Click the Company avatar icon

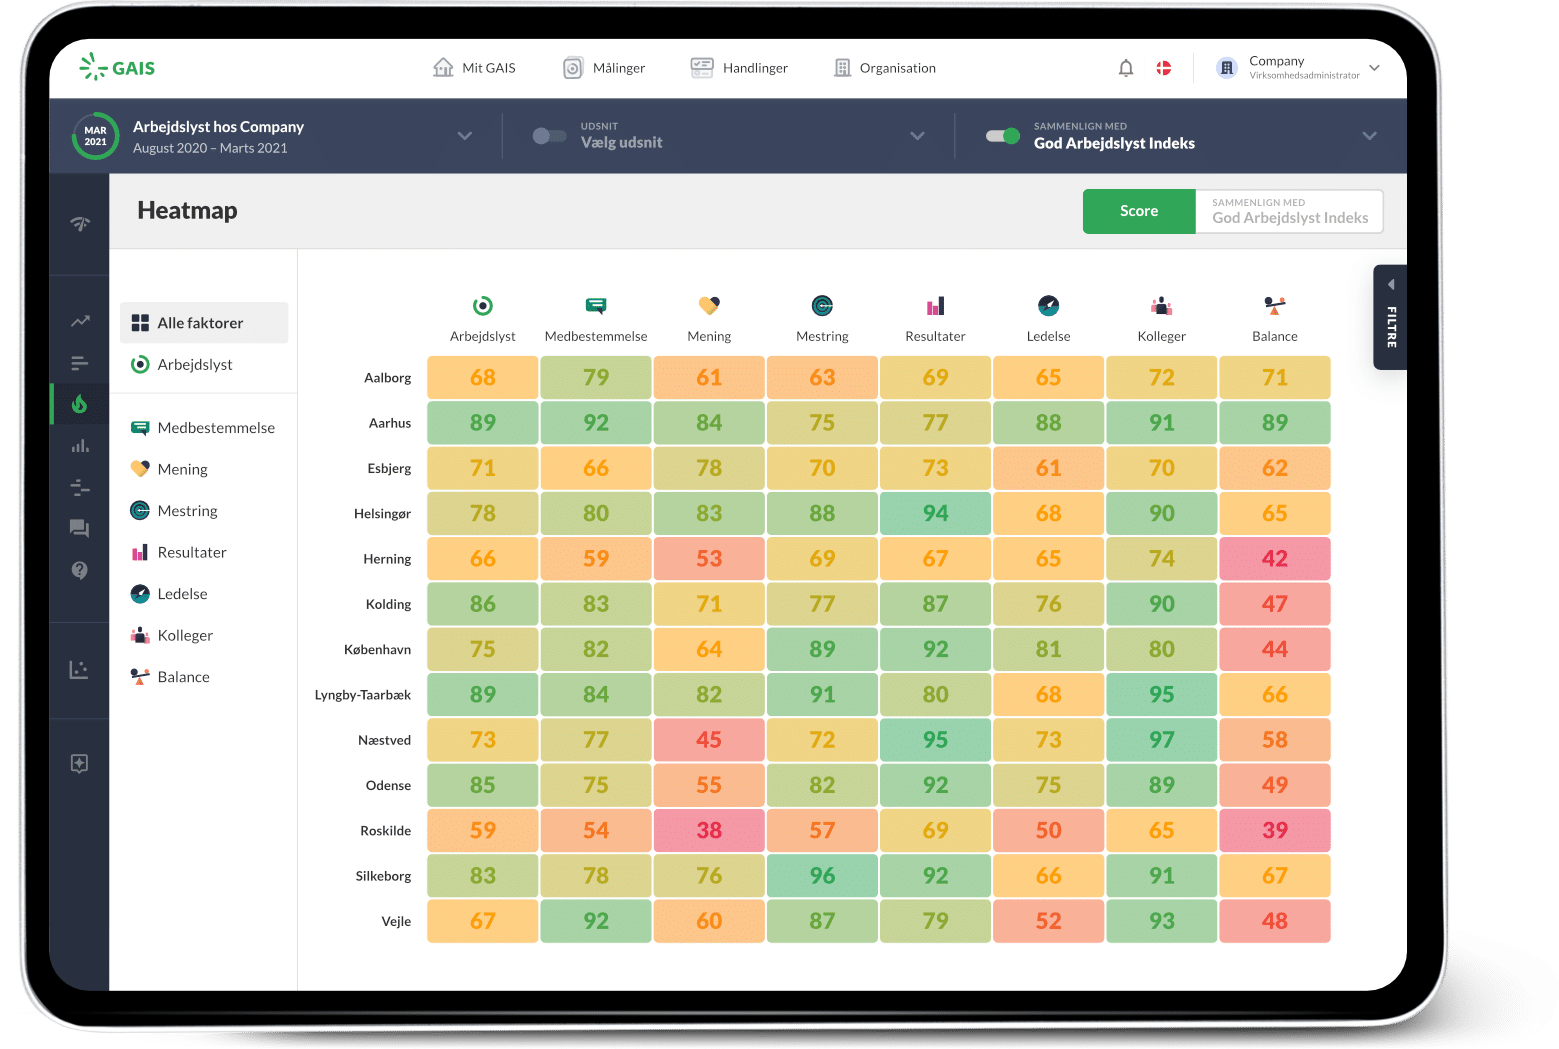[x=1227, y=68]
